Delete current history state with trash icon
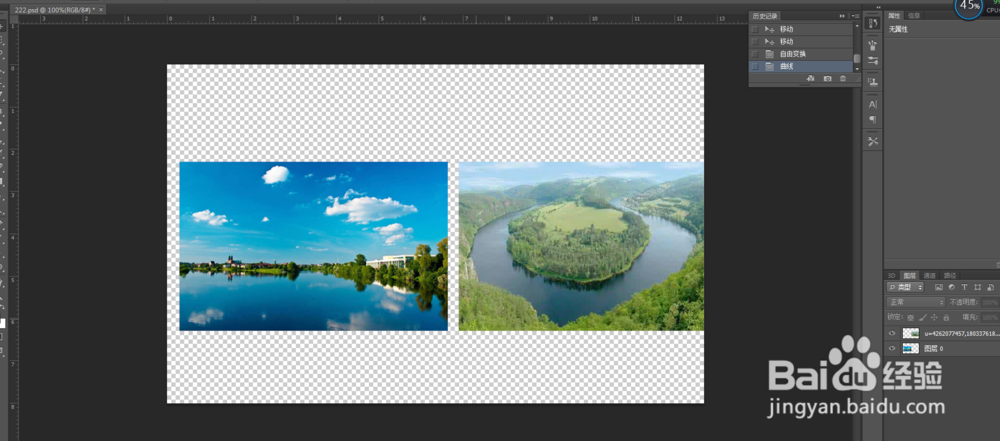 (x=843, y=78)
